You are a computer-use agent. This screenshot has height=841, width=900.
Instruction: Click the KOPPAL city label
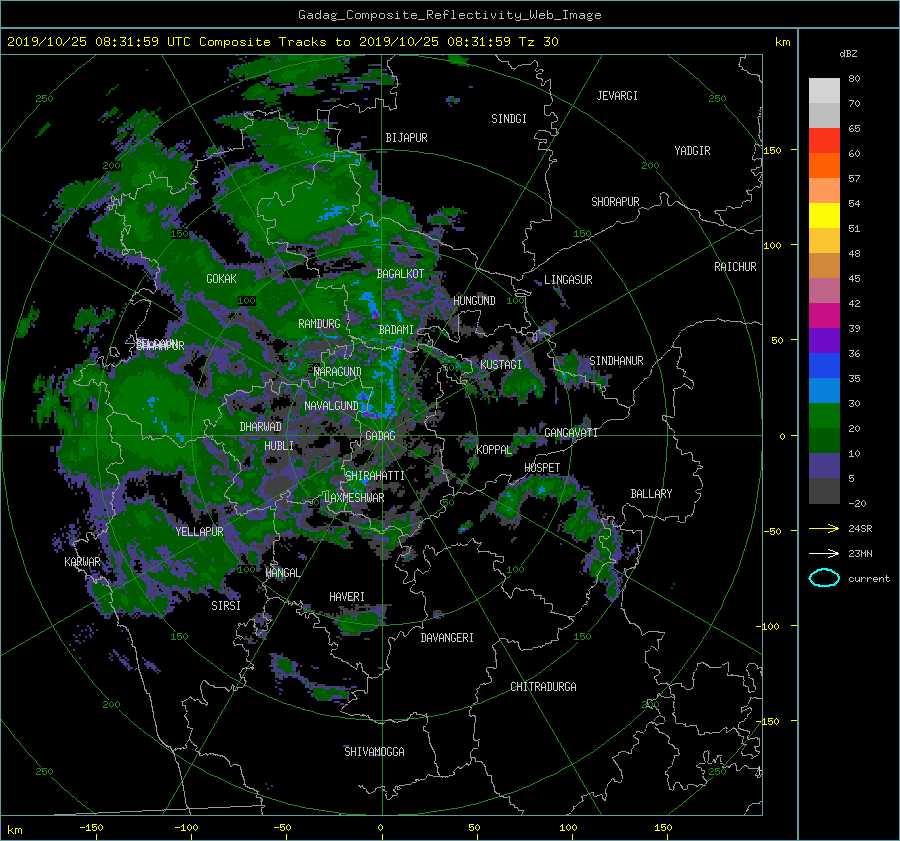494,450
